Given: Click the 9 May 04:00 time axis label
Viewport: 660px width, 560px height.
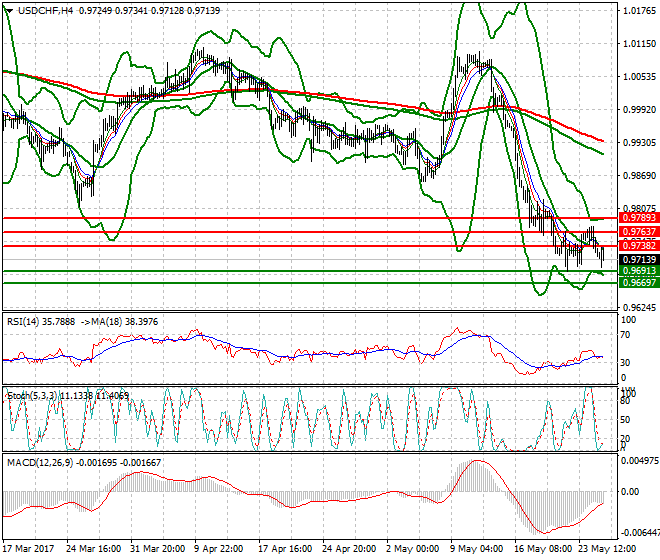Looking at the screenshot, I should (x=478, y=551).
